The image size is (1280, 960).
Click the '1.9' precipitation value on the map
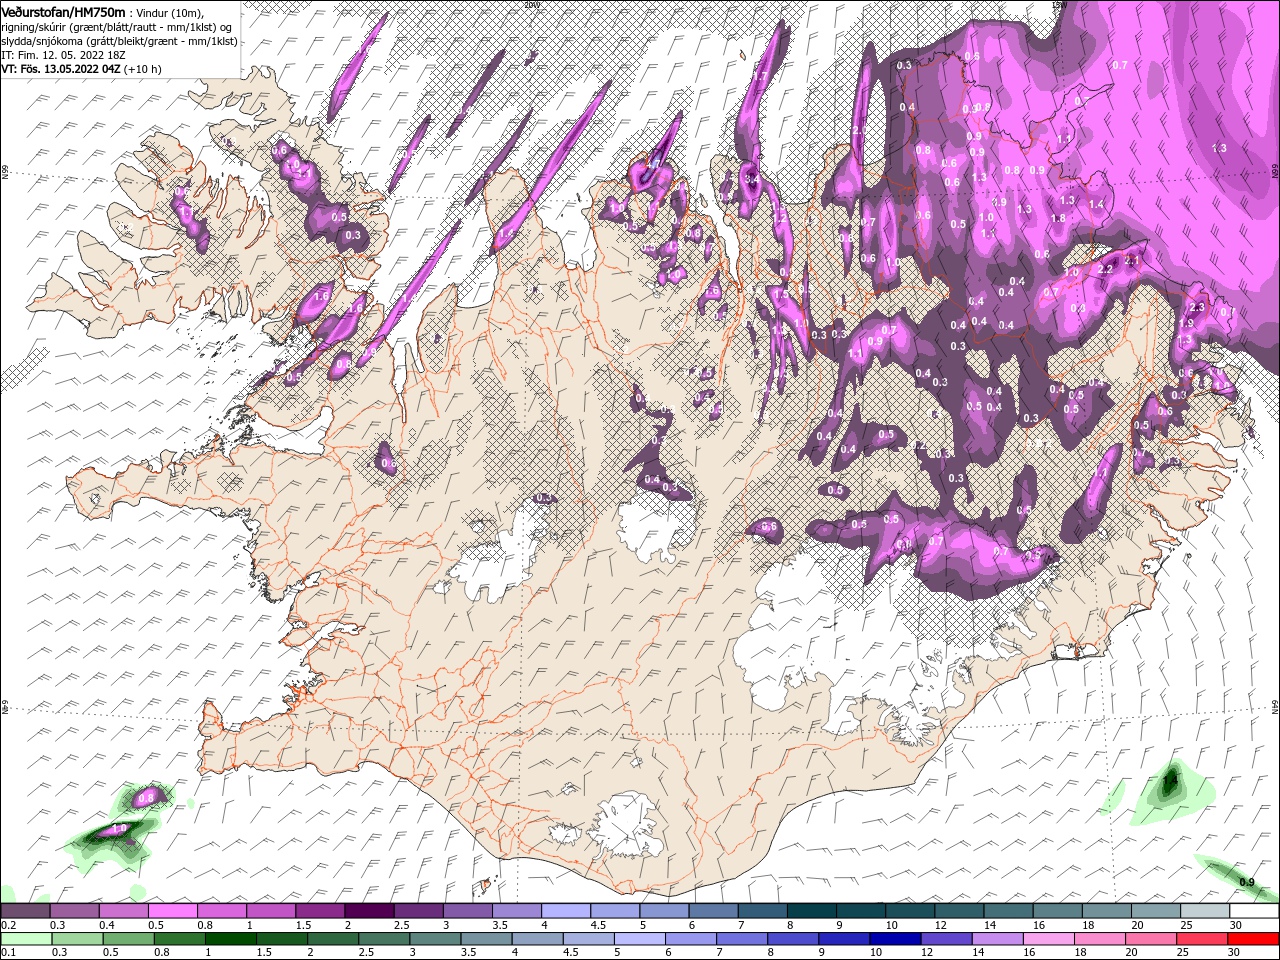click(1186, 324)
